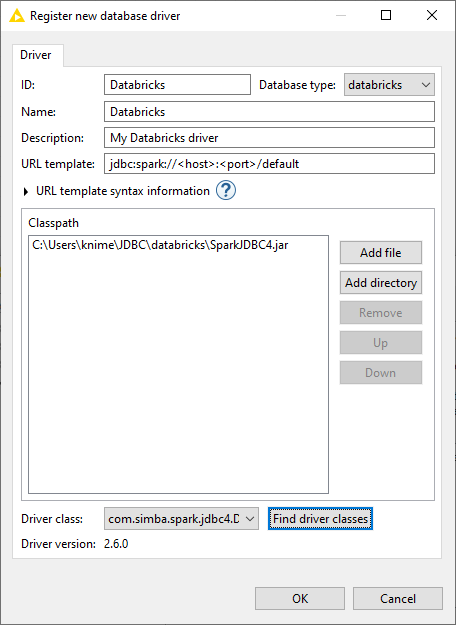456x625 pixels.
Task: Open the Driver class dropdown
Action: (181, 519)
